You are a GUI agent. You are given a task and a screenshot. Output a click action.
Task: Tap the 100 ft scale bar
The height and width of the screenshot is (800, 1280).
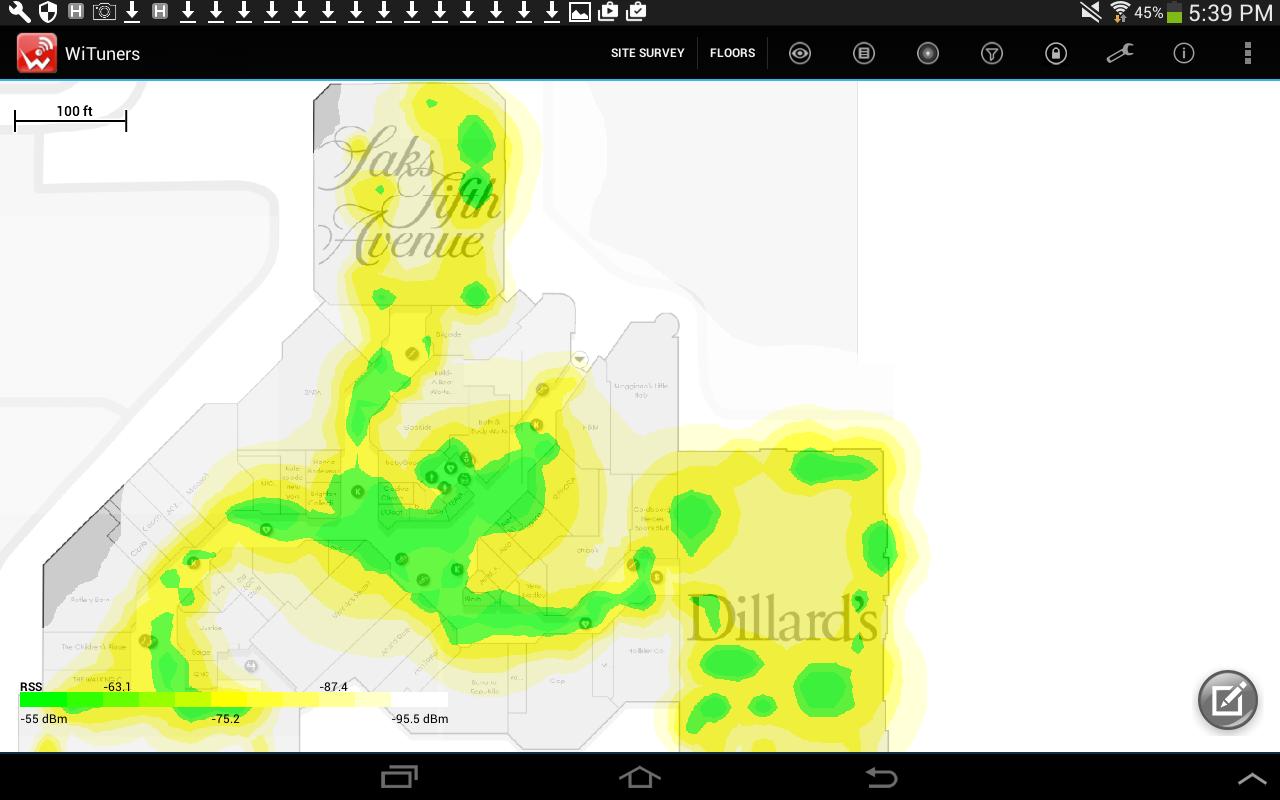tap(70, 117)
